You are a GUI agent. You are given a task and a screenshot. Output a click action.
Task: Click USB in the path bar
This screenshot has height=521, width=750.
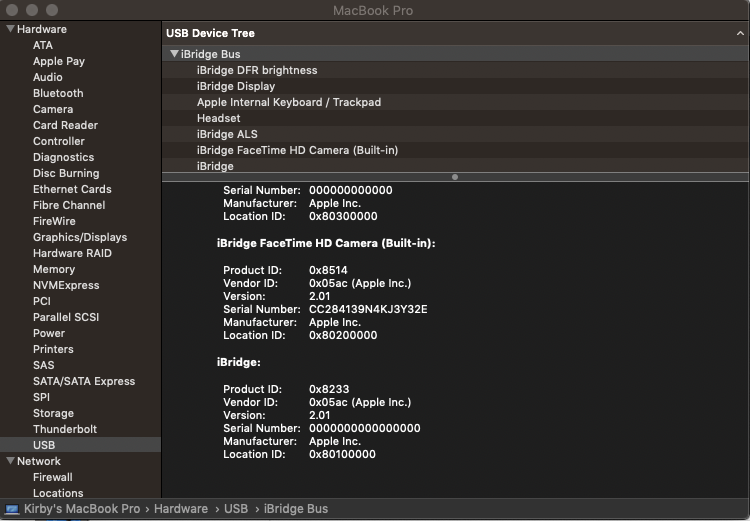236,509
